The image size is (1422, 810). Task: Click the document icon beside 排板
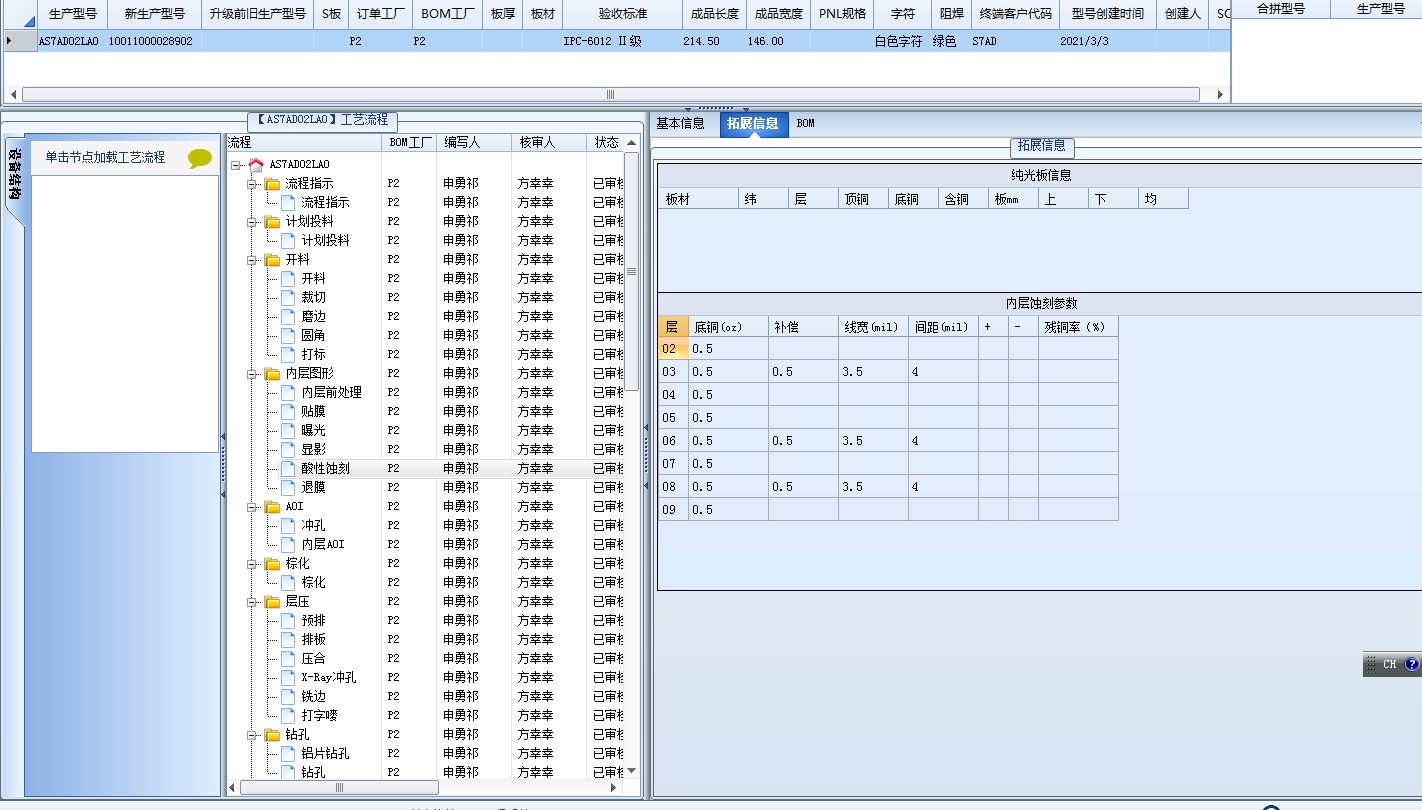tap(288, 639)
